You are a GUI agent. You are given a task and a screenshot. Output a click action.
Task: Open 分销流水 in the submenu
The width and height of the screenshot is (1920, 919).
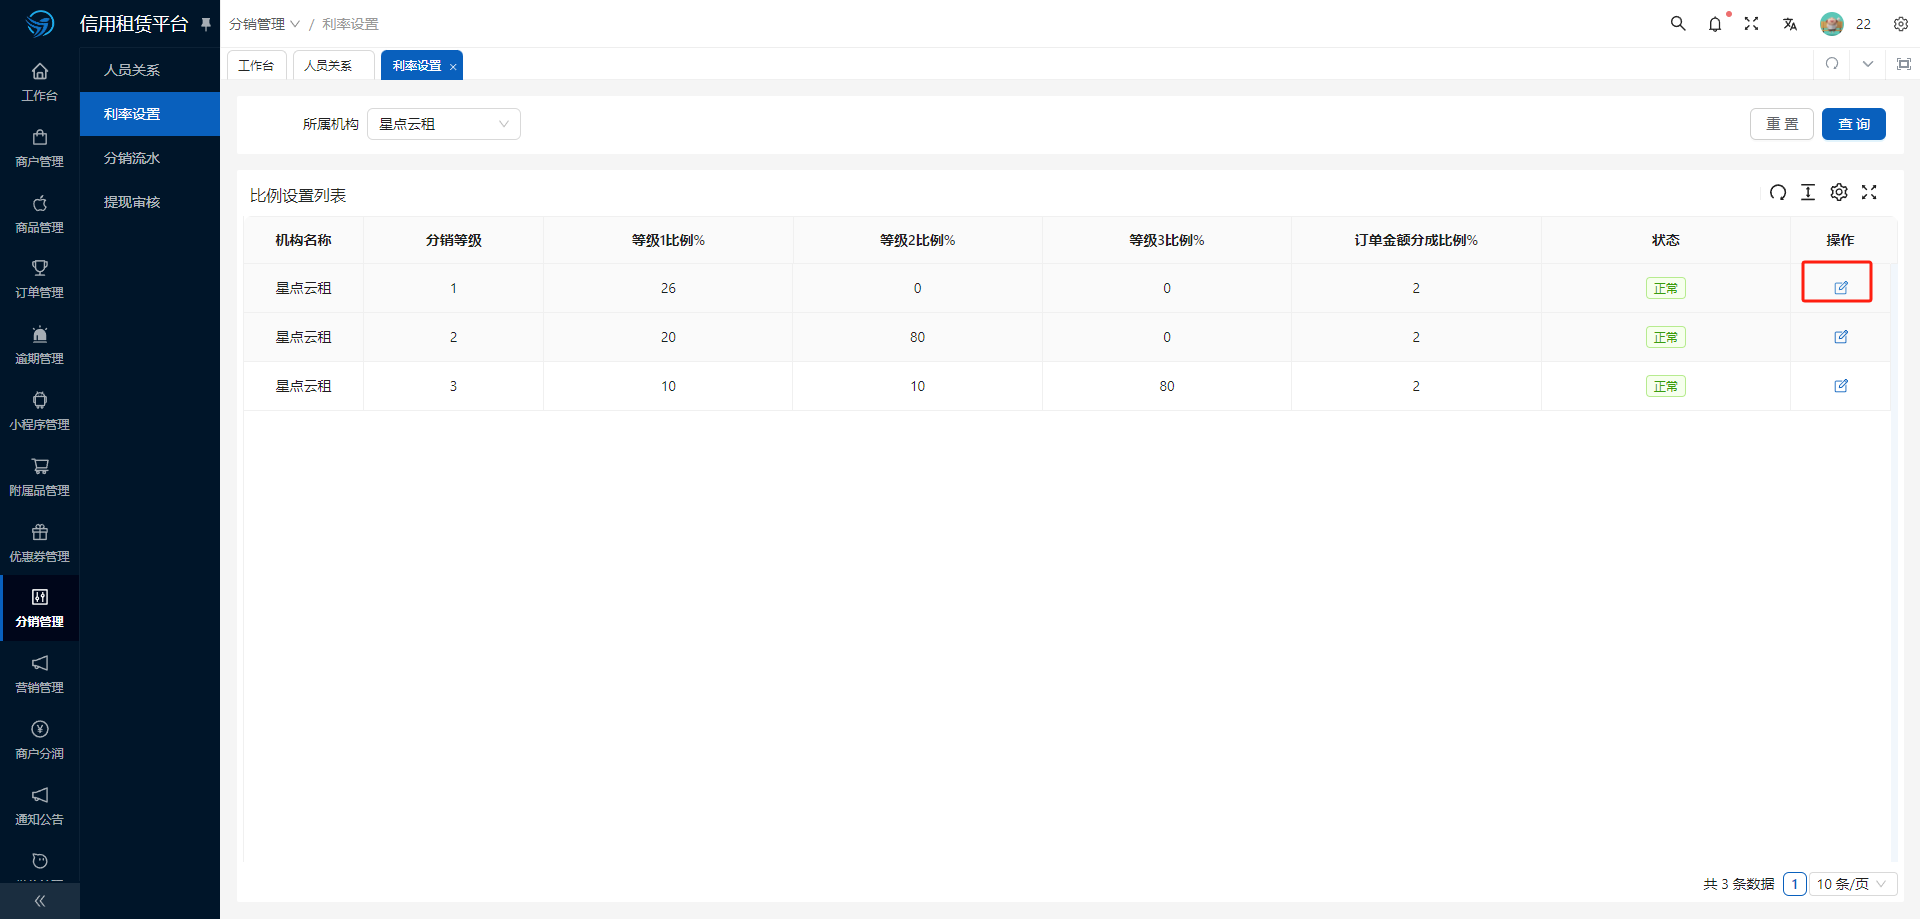point(132,158)
